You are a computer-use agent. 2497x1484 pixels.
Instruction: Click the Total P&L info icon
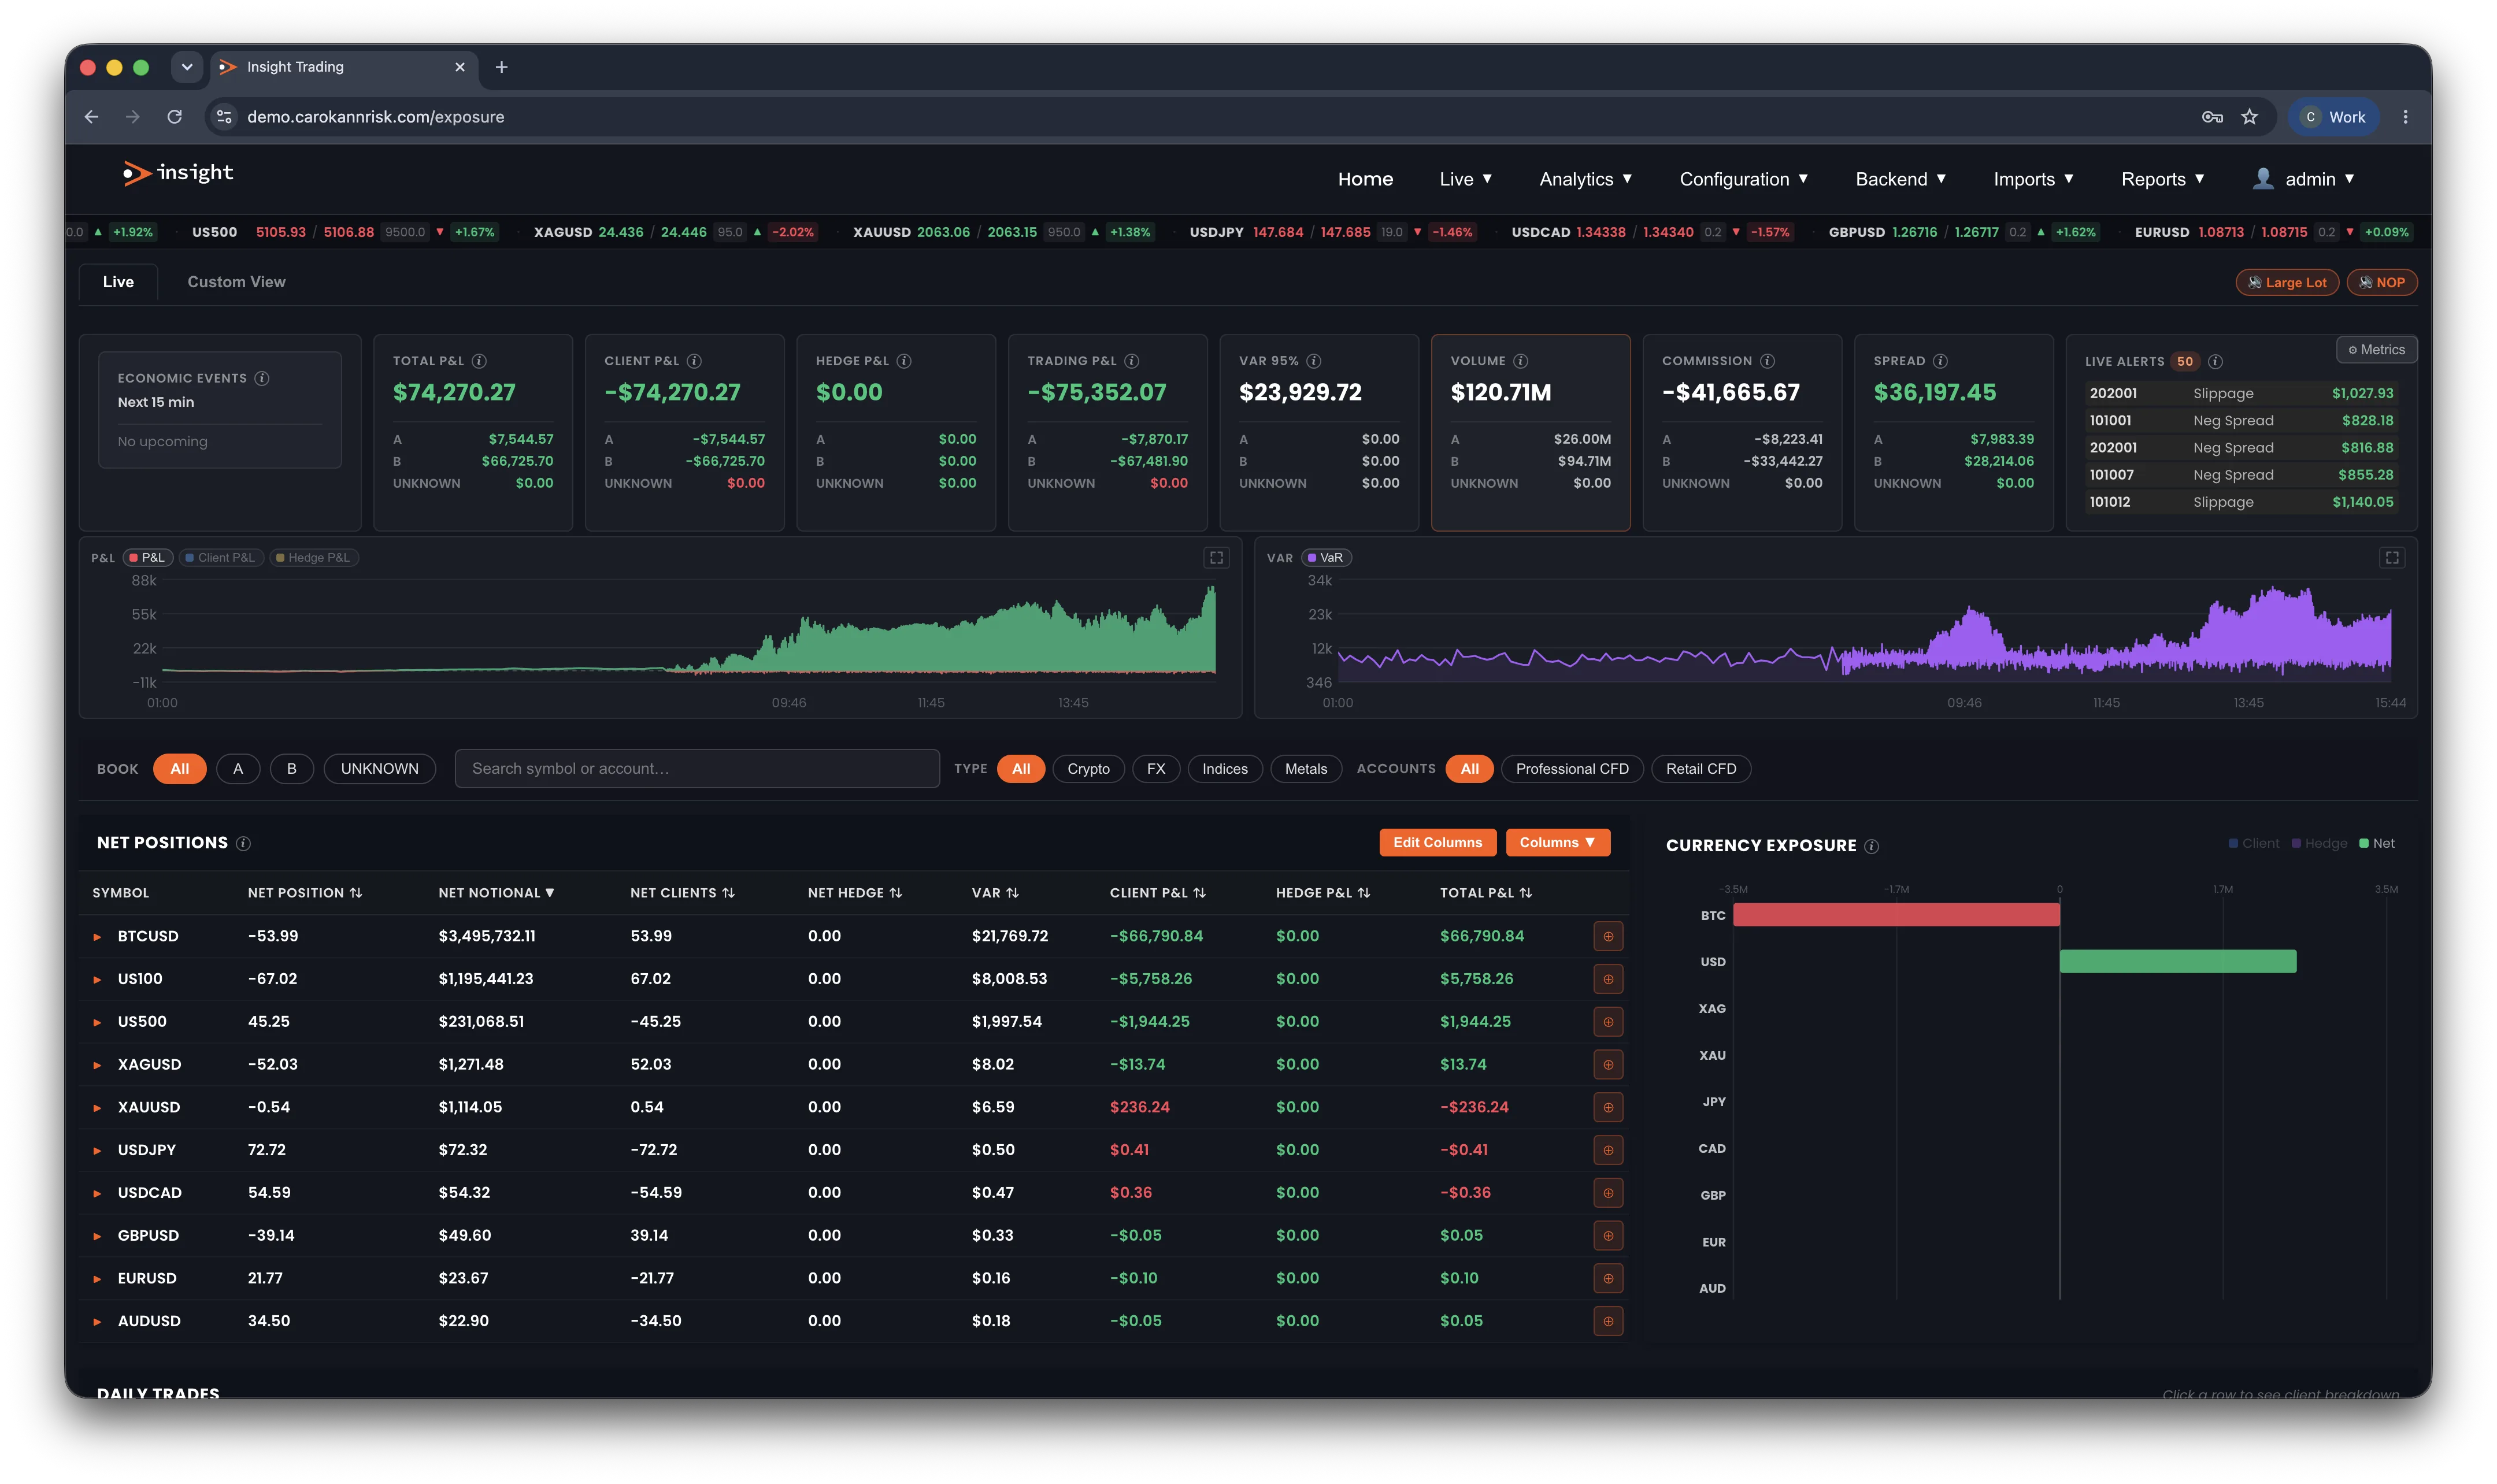(479, 361)
